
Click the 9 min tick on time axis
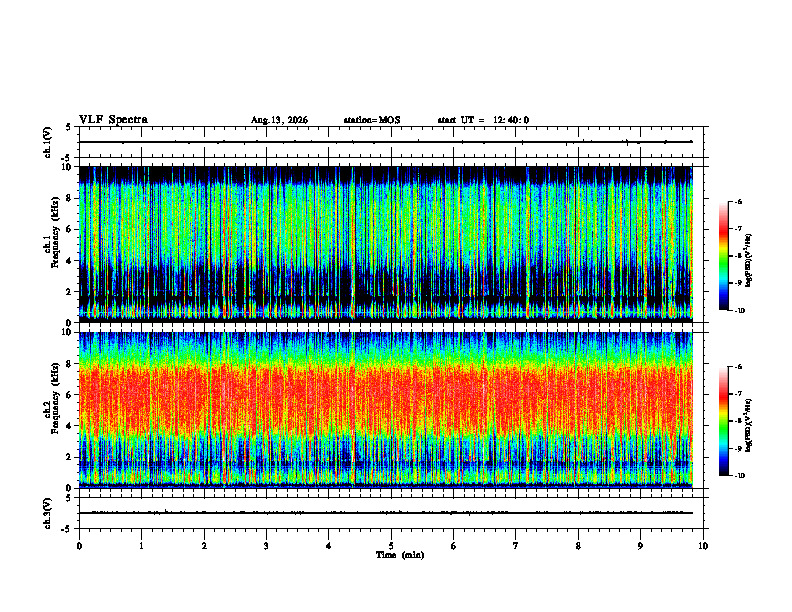pos(640,546)
